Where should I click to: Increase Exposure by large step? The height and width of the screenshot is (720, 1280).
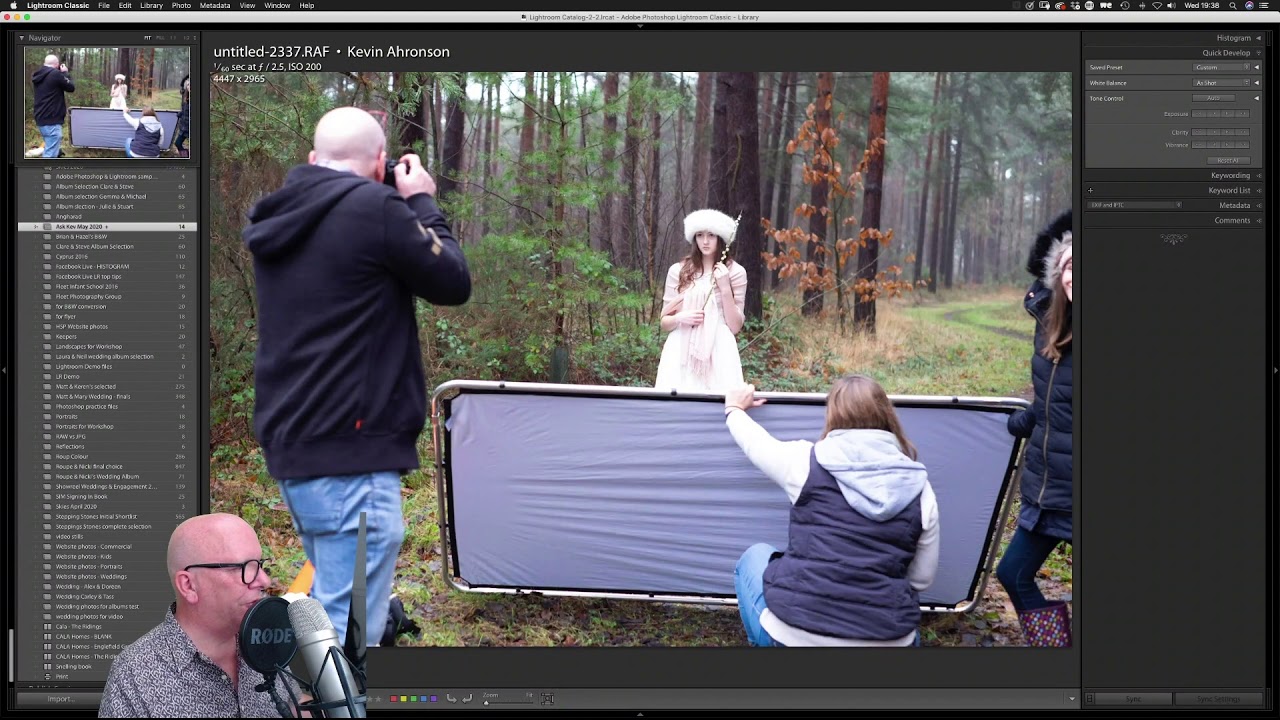point(1242,114)
